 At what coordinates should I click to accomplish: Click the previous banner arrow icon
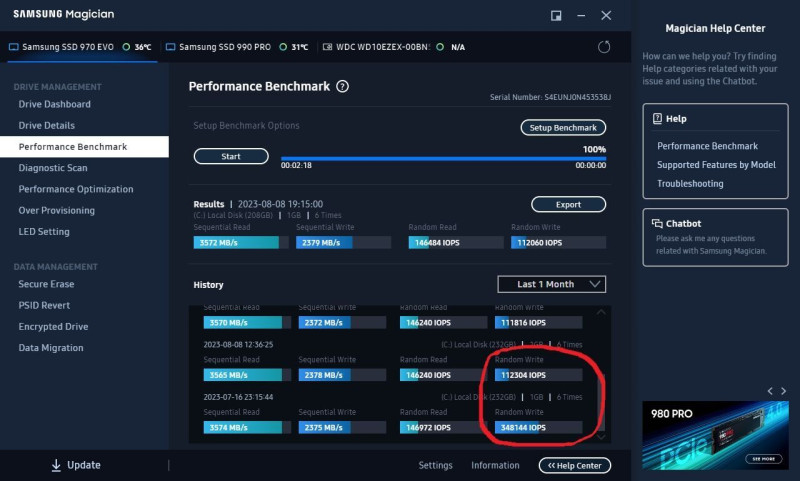[x=770, y=391]
